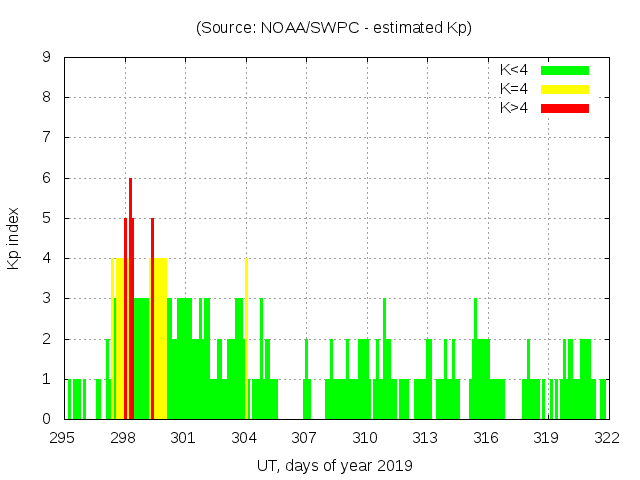Screen dimensions: 640x480
Task: Pick the x-axis tick label 322
Action: pyautogui.click(x=607, y=437)
